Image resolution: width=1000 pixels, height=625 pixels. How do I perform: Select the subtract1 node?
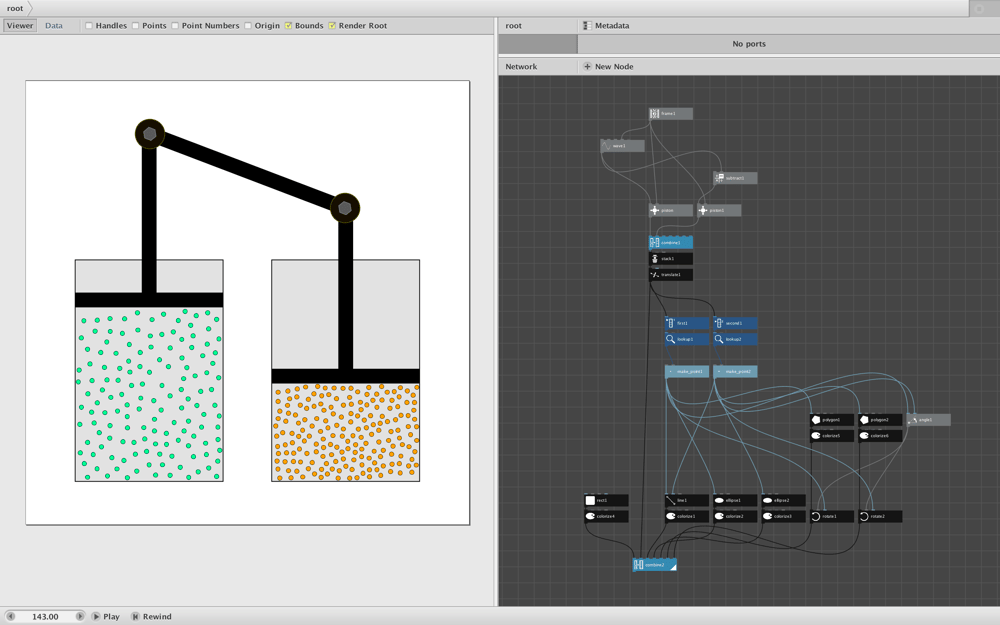coord(735,178)
